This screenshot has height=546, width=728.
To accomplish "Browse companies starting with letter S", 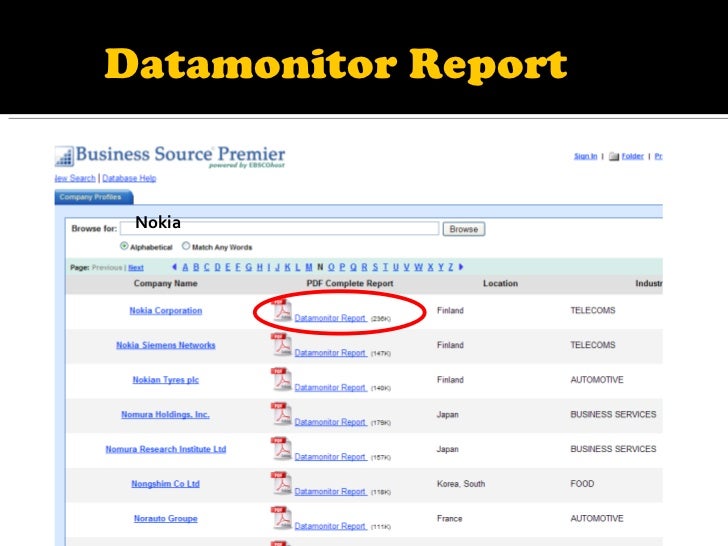I will 375,267.
